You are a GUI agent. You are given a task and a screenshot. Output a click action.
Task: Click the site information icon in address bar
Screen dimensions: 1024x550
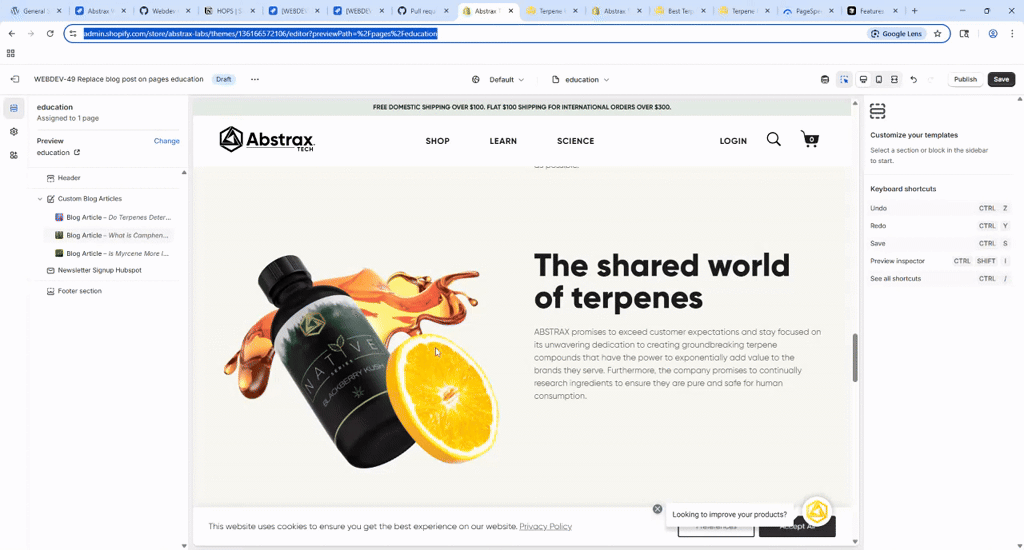73,33
